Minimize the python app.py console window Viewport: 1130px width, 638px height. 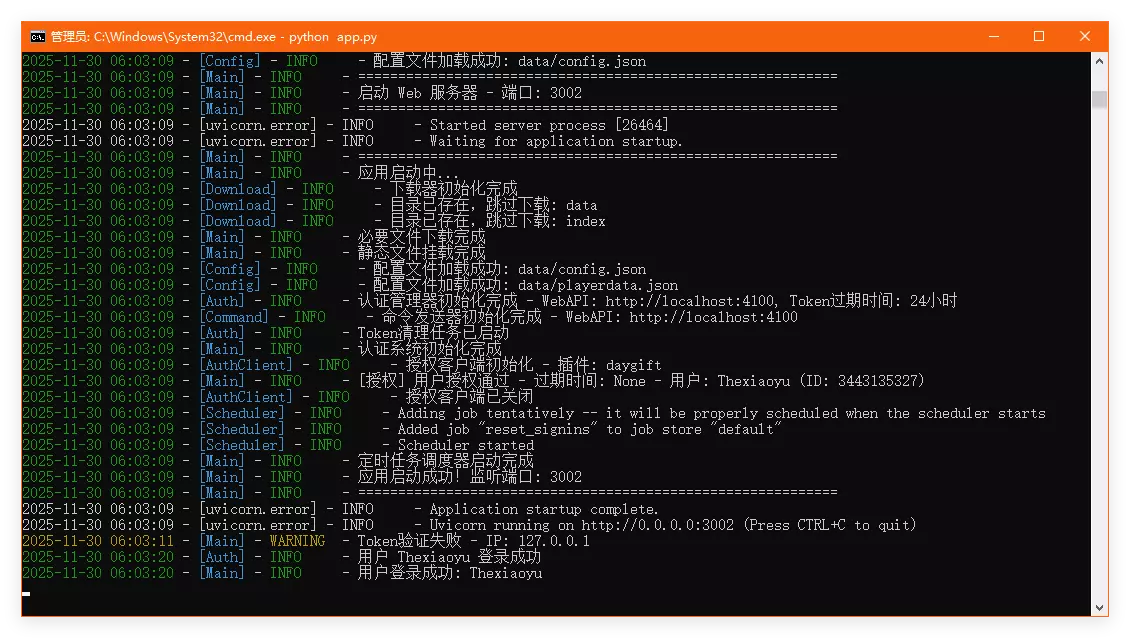[x=994, y=36]
